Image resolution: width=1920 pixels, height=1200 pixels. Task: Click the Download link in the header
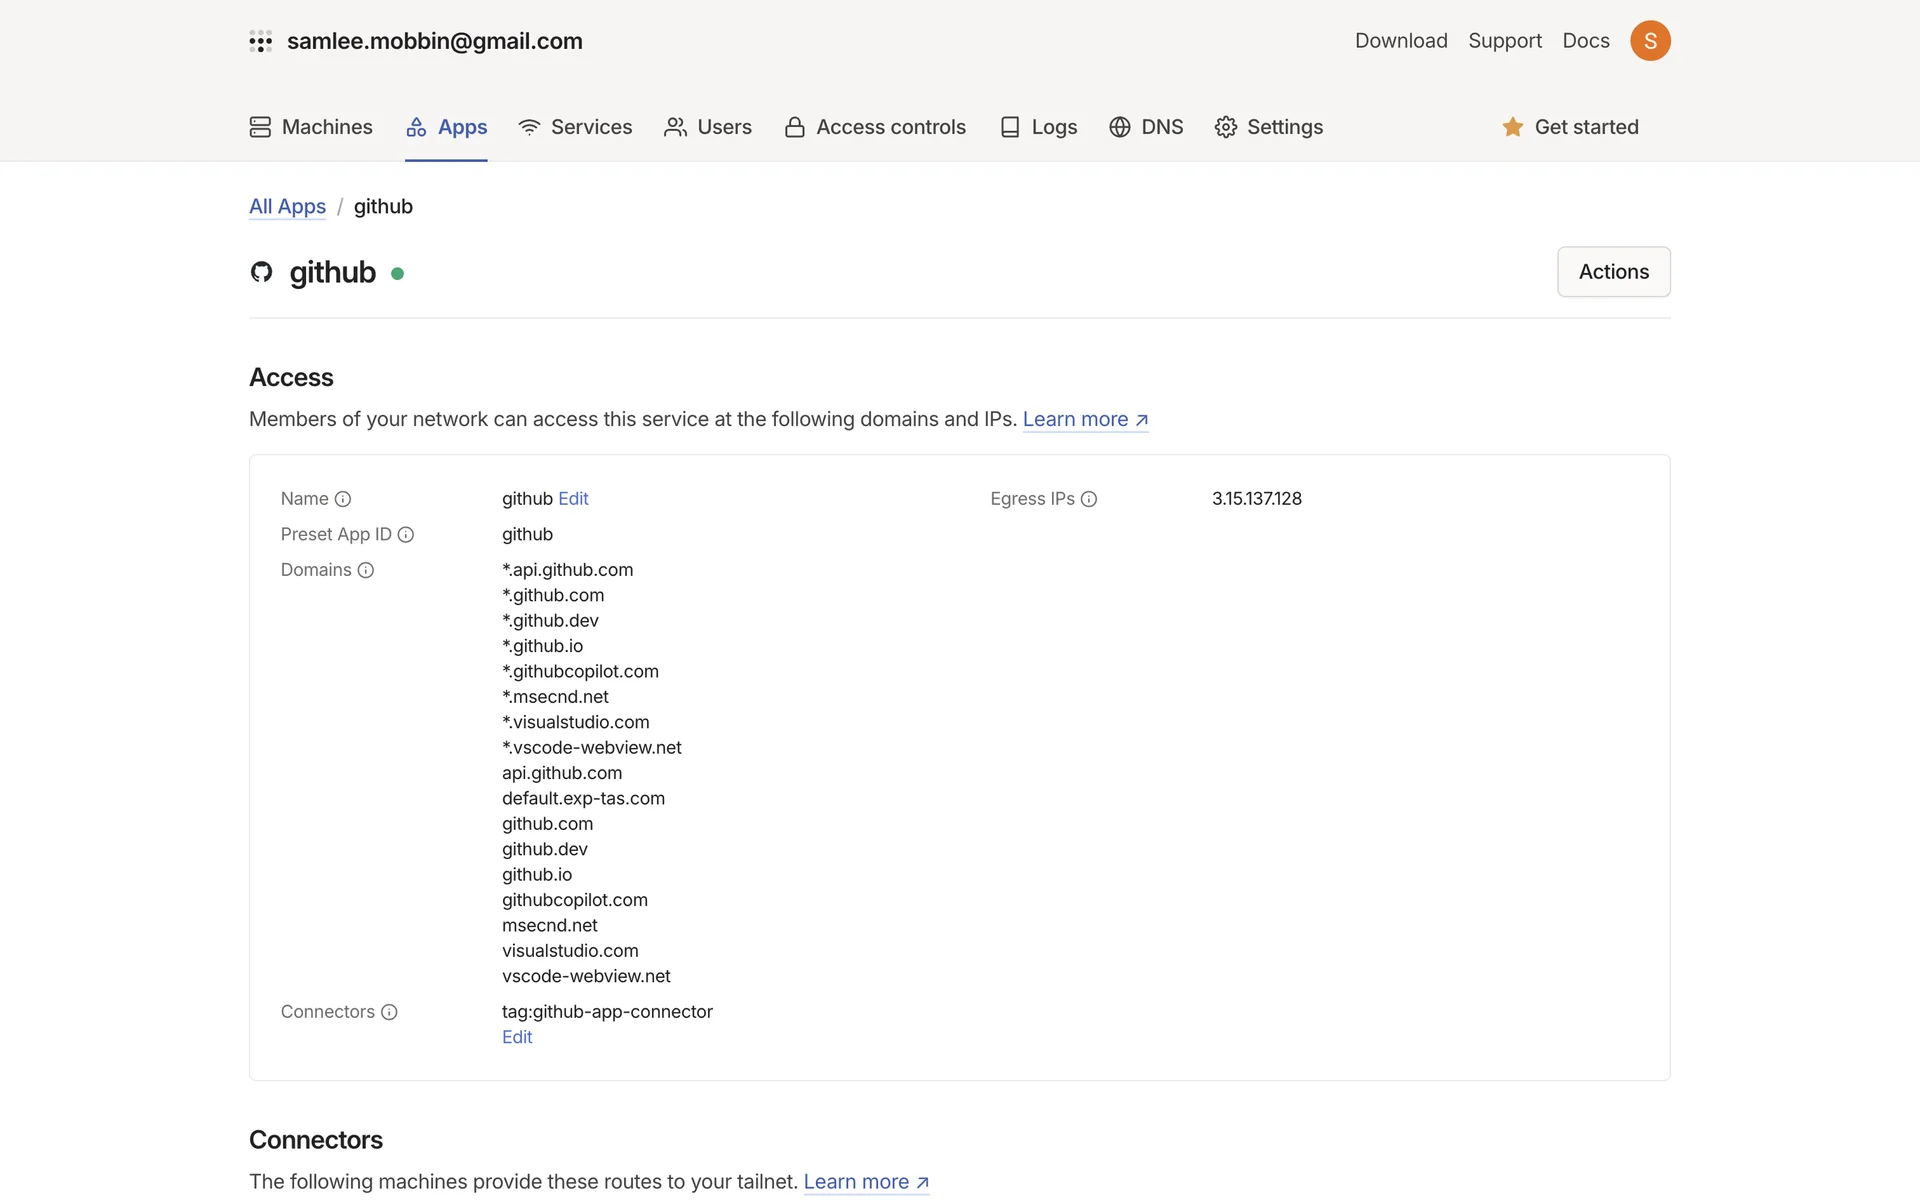pos(1401,41)
